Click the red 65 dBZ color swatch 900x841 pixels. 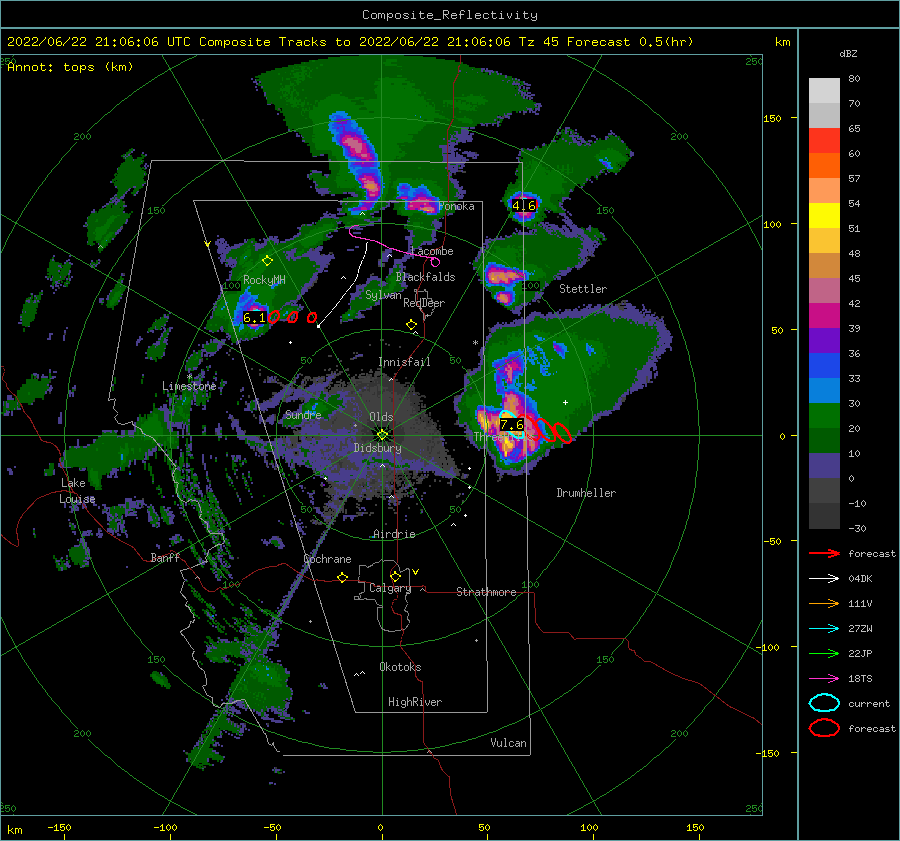825,141
